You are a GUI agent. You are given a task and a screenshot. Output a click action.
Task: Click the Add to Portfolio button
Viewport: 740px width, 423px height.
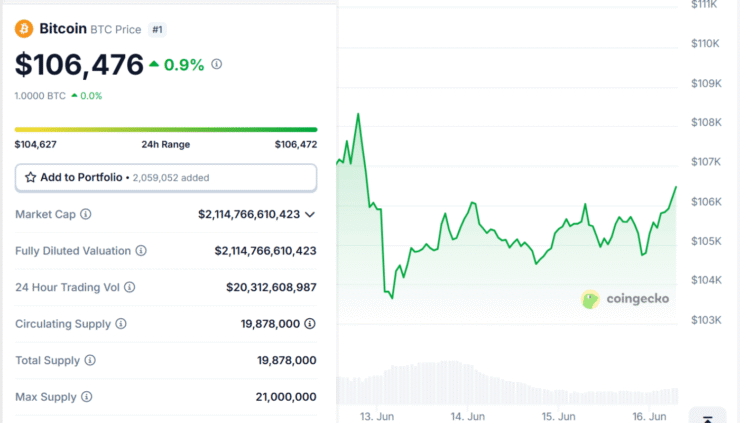[x=166, y=178]
